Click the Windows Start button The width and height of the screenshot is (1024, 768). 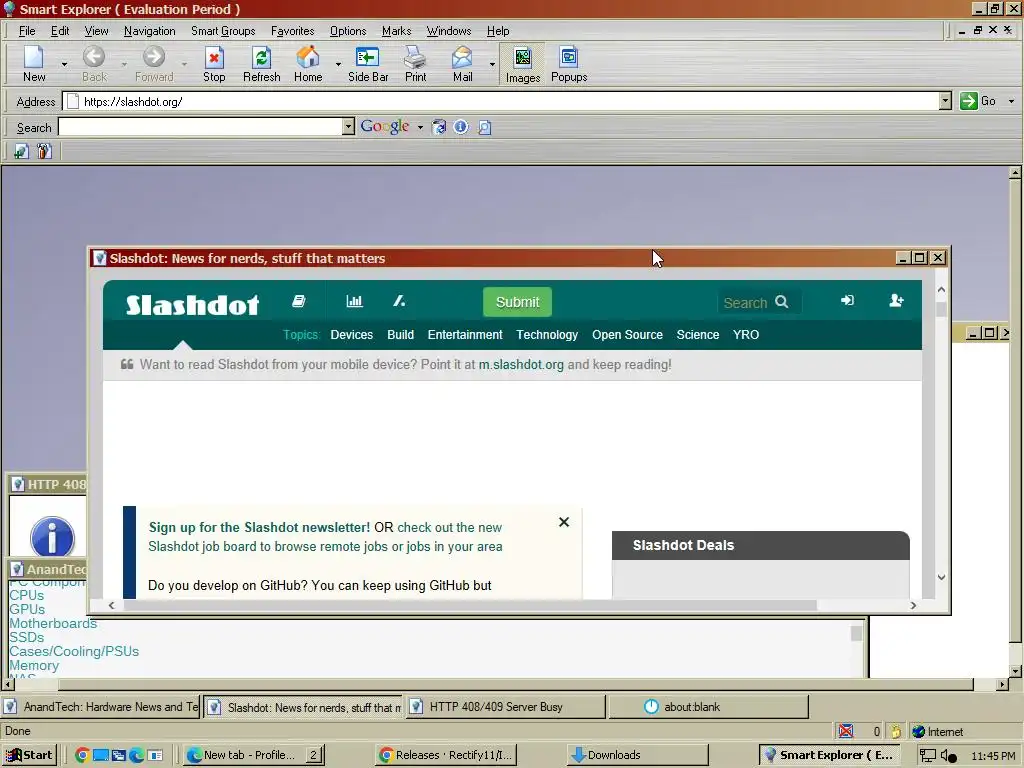(29, 755)
